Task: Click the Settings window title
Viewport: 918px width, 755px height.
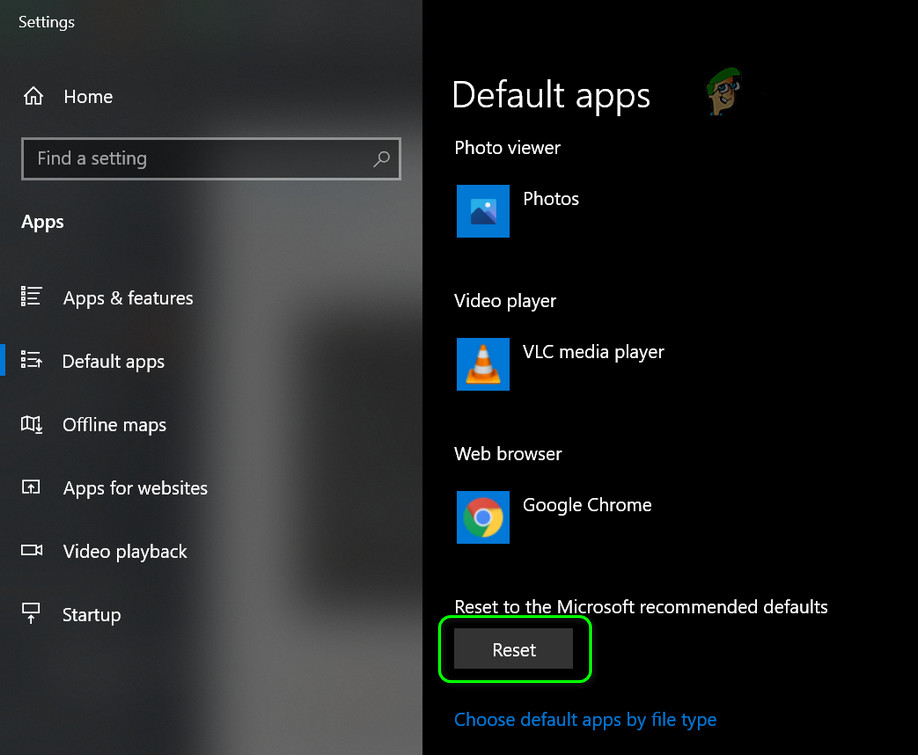Action: point(46,22)
